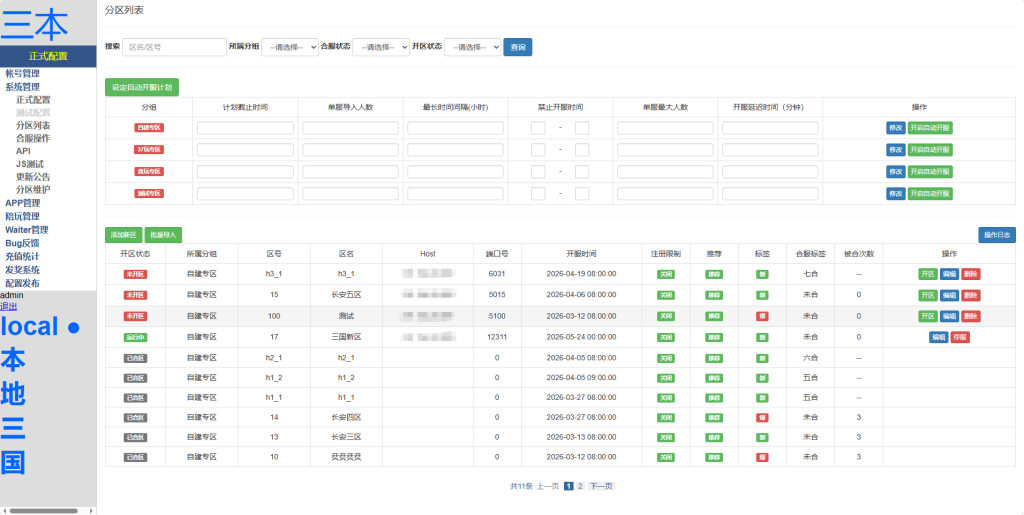Click sidebar horizontal scrollbar
The height and width of the screenshot is (515, 1024).
tap(43, 510)
